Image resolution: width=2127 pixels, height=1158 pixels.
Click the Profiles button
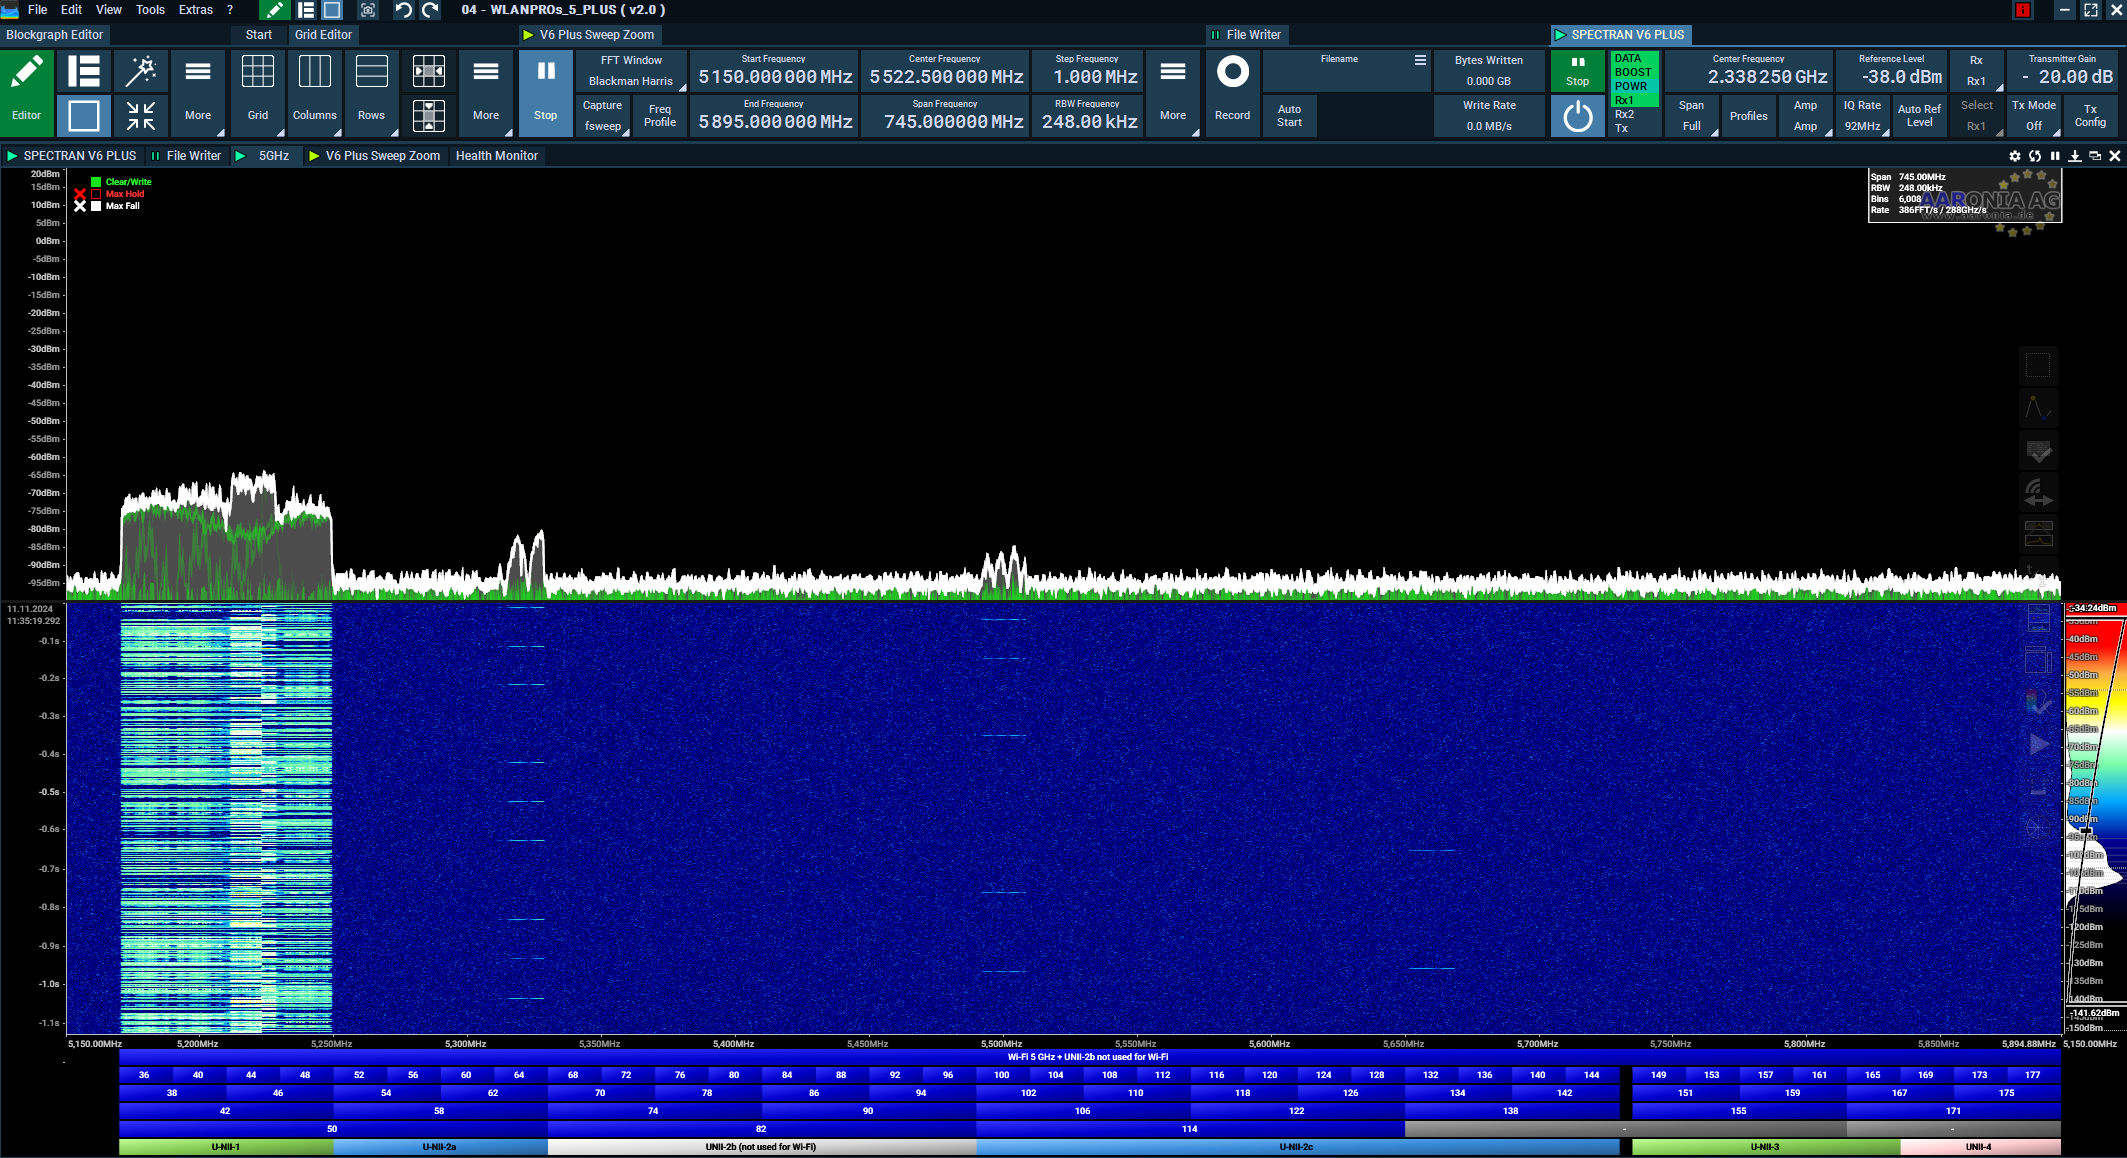(1748, 116)
